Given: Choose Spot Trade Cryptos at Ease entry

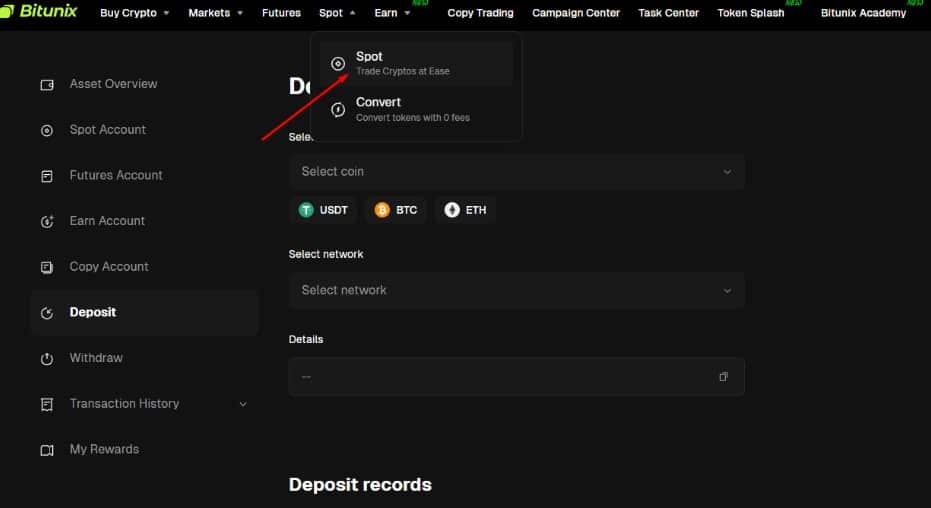Looking at the screenshot, I should click(416, 64).
